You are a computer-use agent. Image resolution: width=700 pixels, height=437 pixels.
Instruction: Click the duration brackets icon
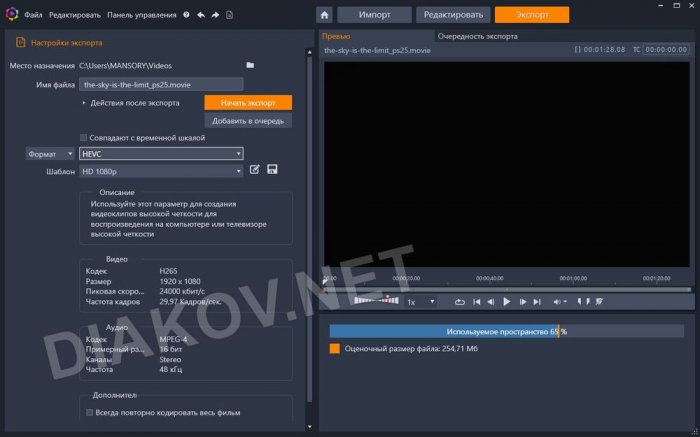[577, 50]
